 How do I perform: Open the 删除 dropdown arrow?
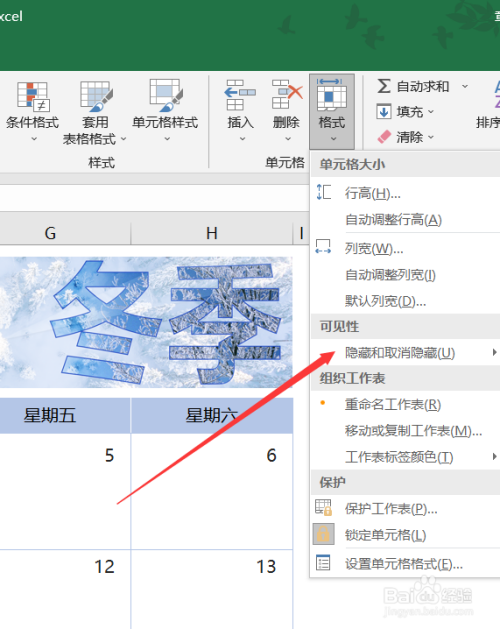(x=288, y=139)
